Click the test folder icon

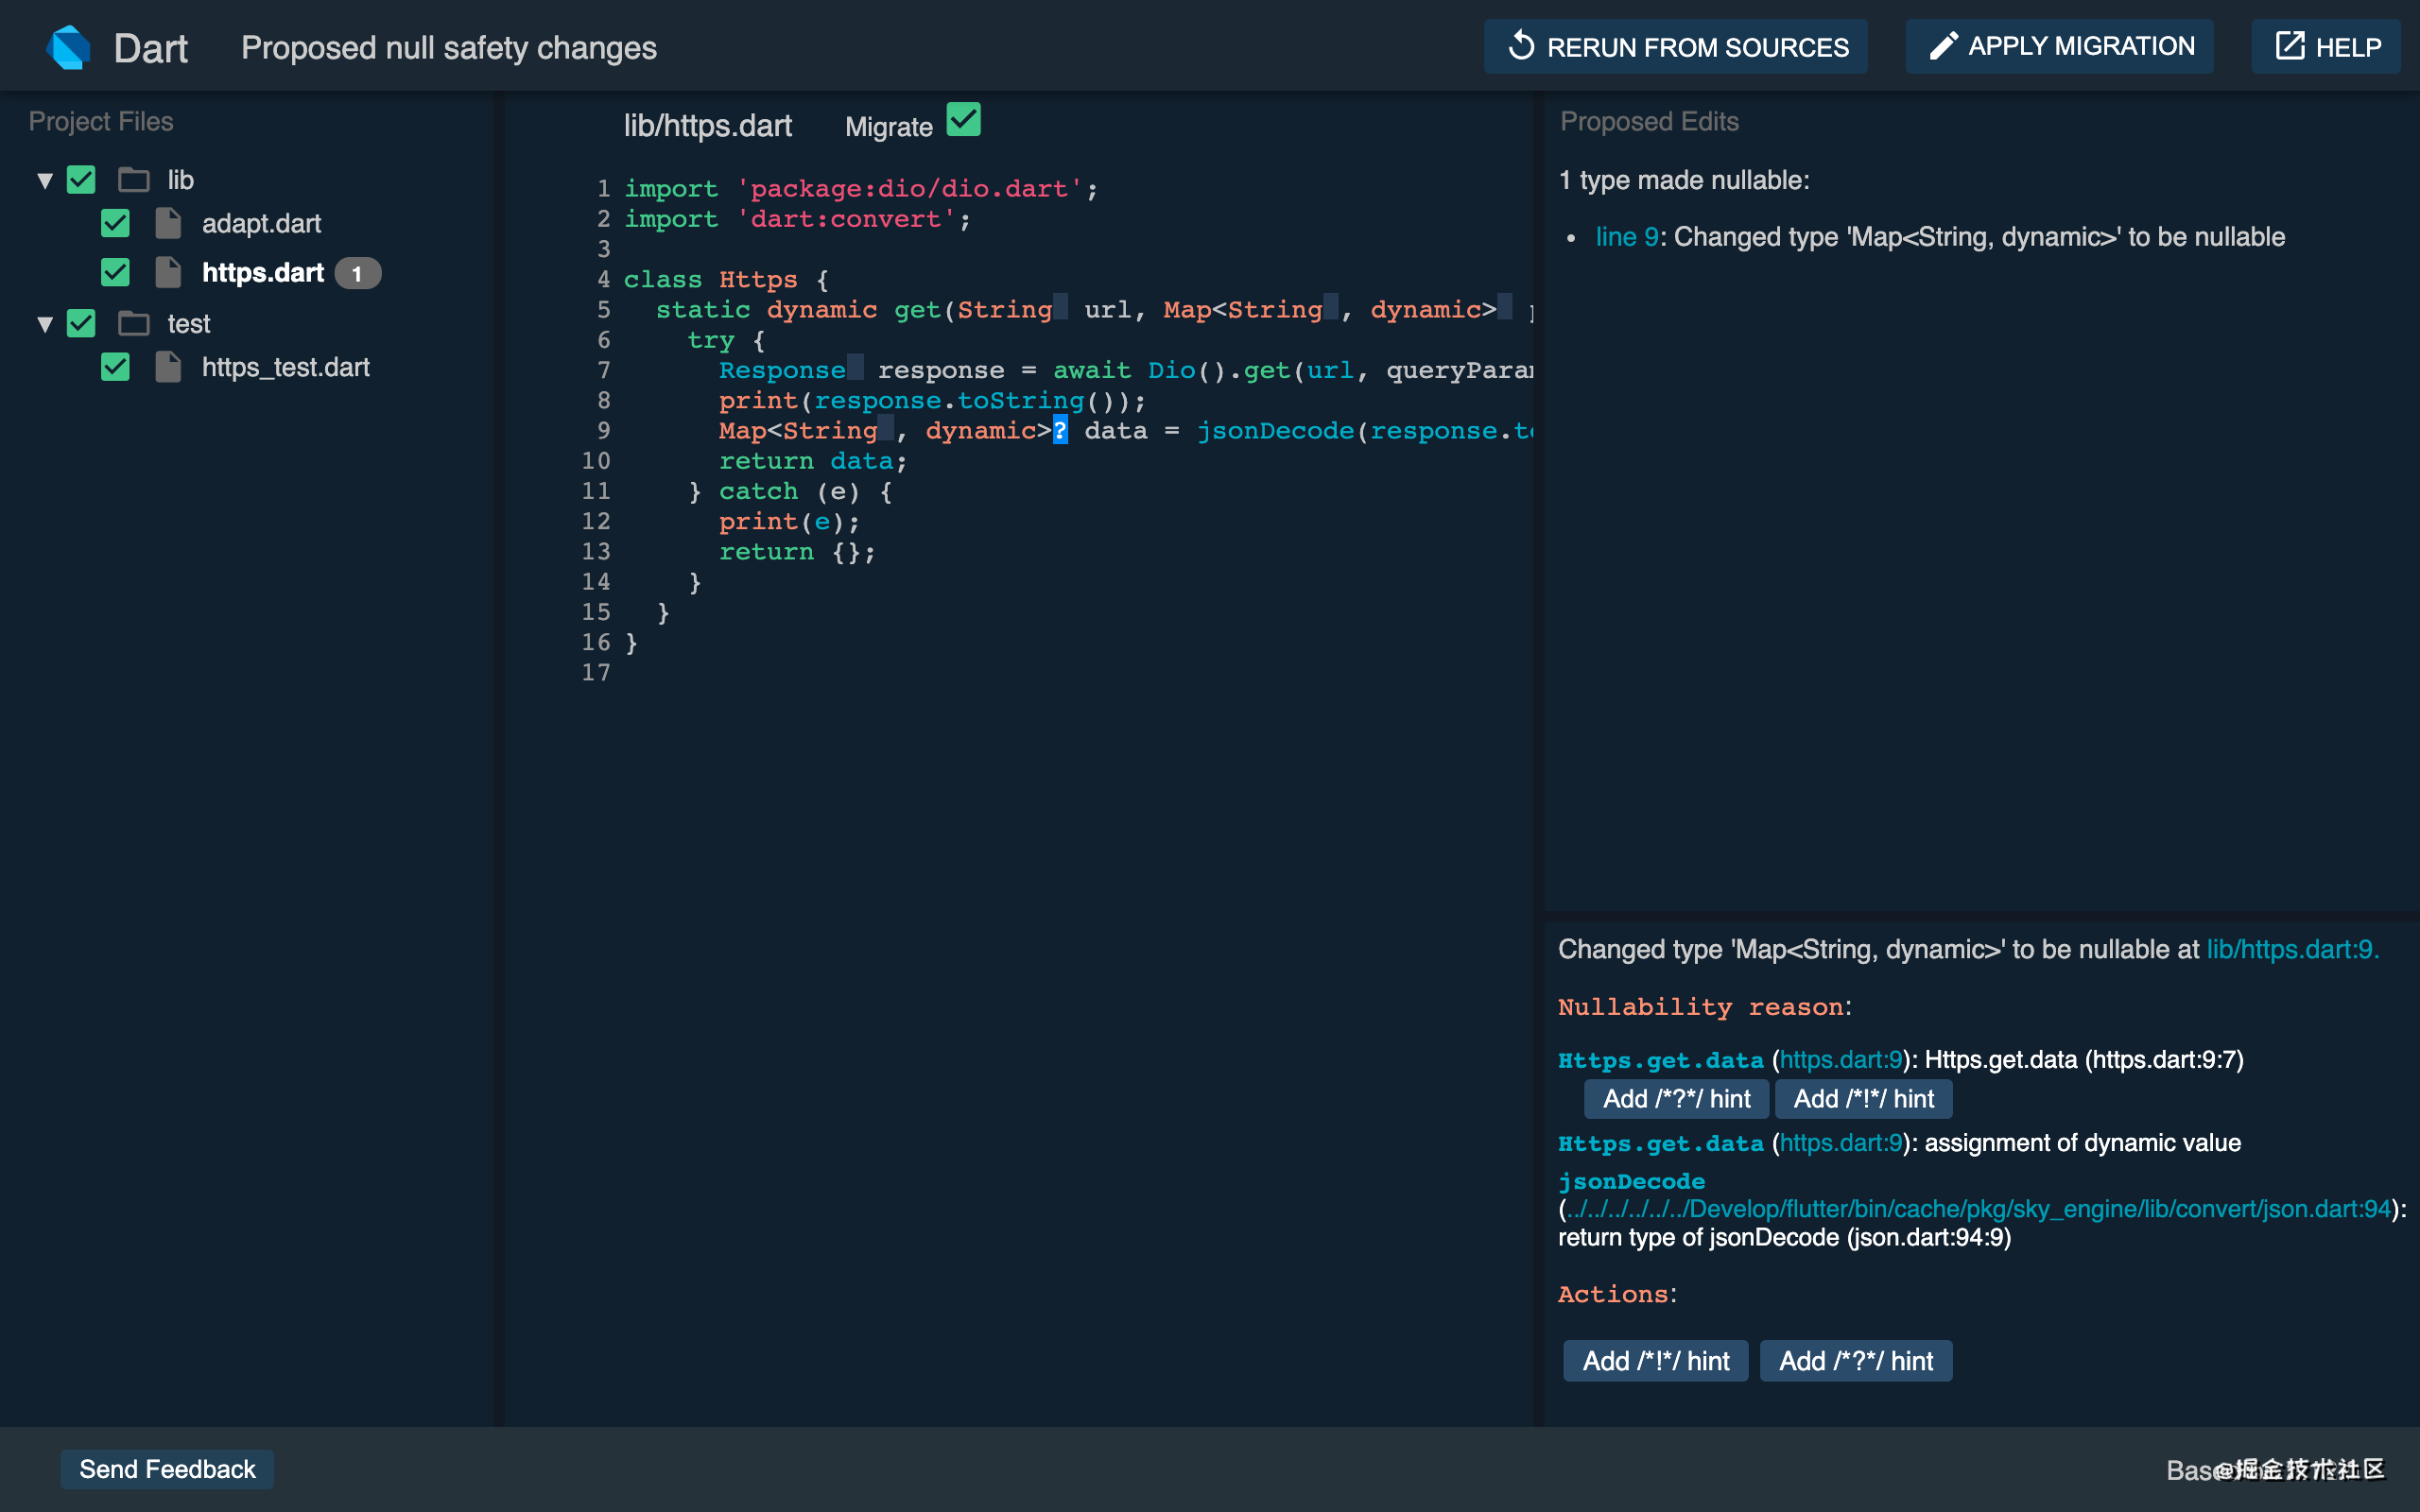pyautogui.click(x=134, y=324)
